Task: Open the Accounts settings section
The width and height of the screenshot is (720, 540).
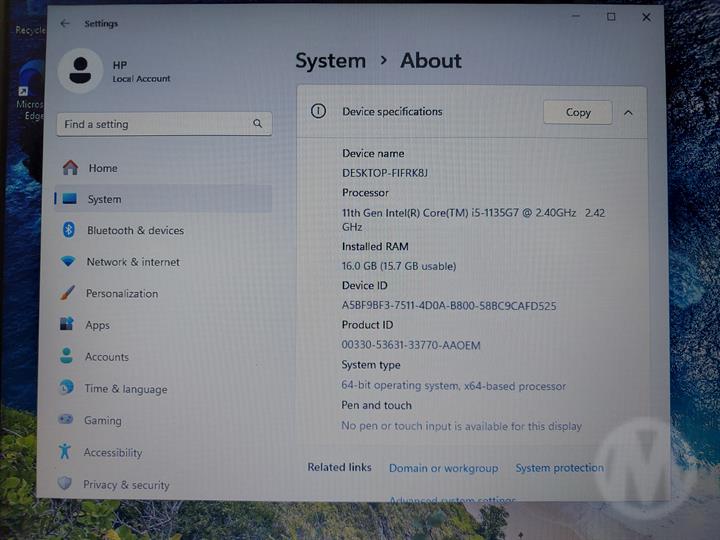Action: 106,357
